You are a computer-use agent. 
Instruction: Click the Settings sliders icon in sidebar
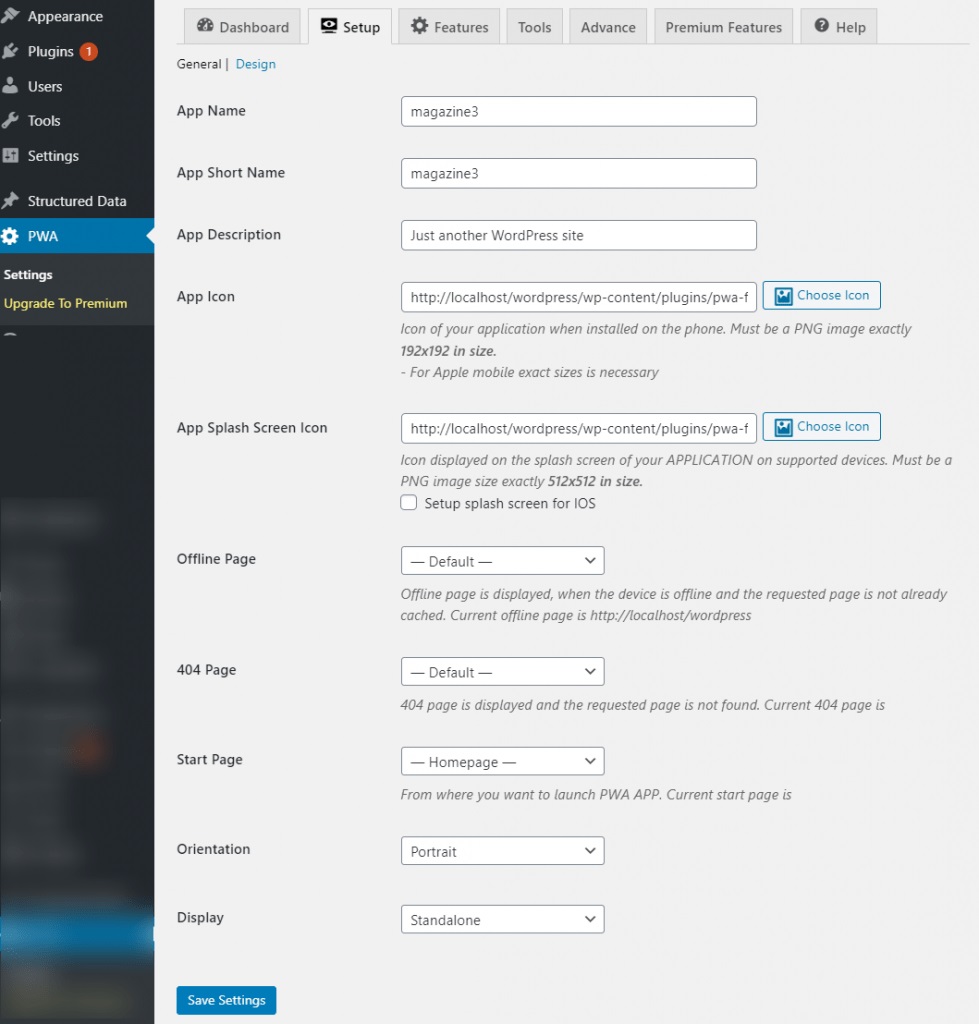[11, 156]
